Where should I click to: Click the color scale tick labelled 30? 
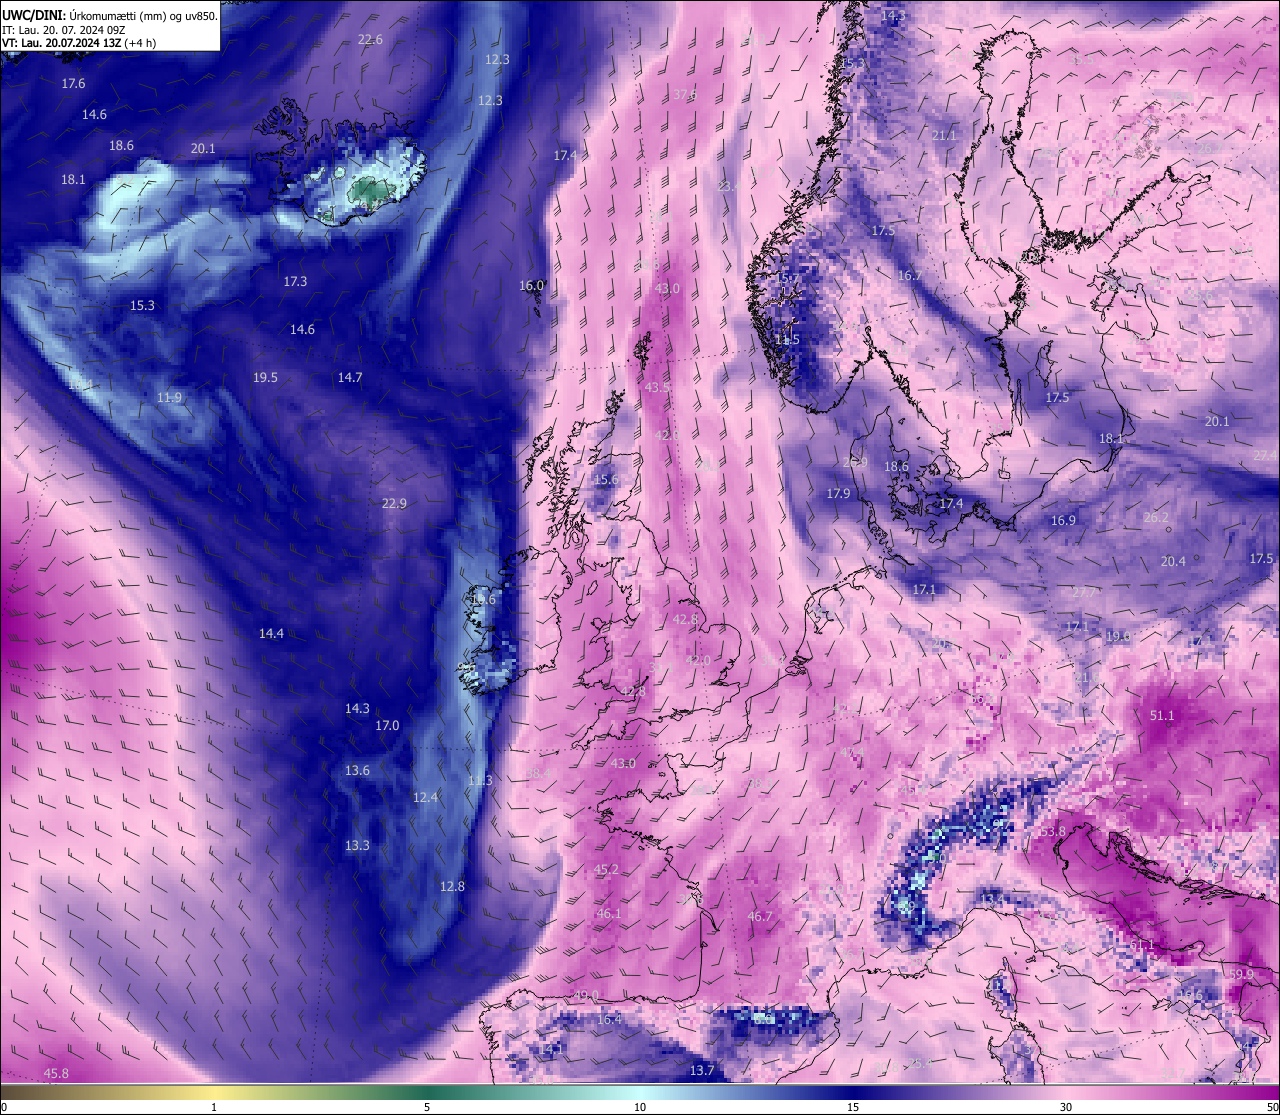pyautogui.click(x=1066, y=1107)
